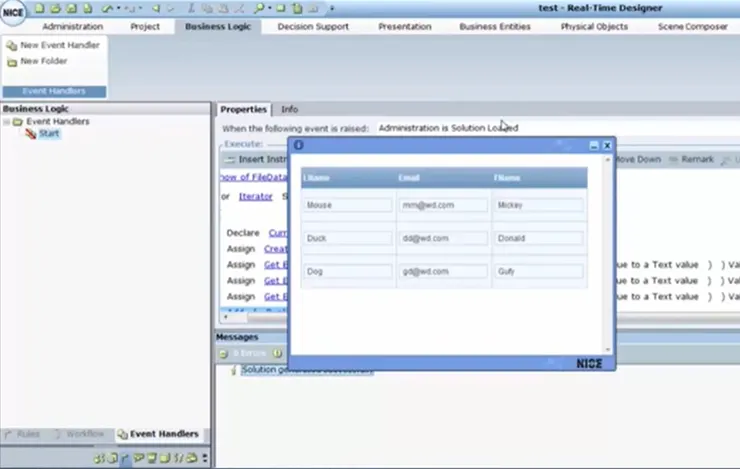Open the Undo history dropdown arrow

click(x=118, y=8)
